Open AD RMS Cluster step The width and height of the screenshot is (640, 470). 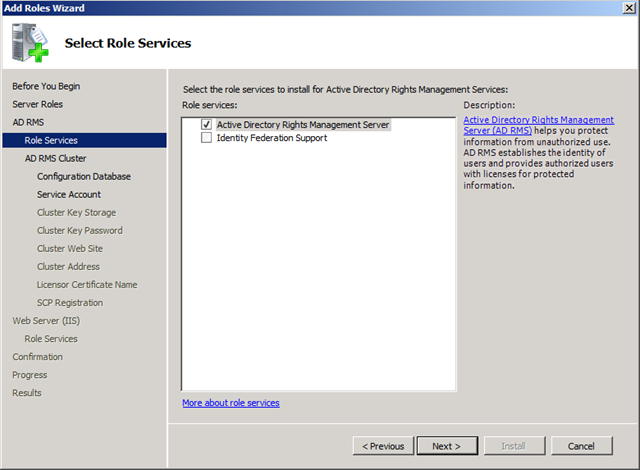[x=56, y=158]
